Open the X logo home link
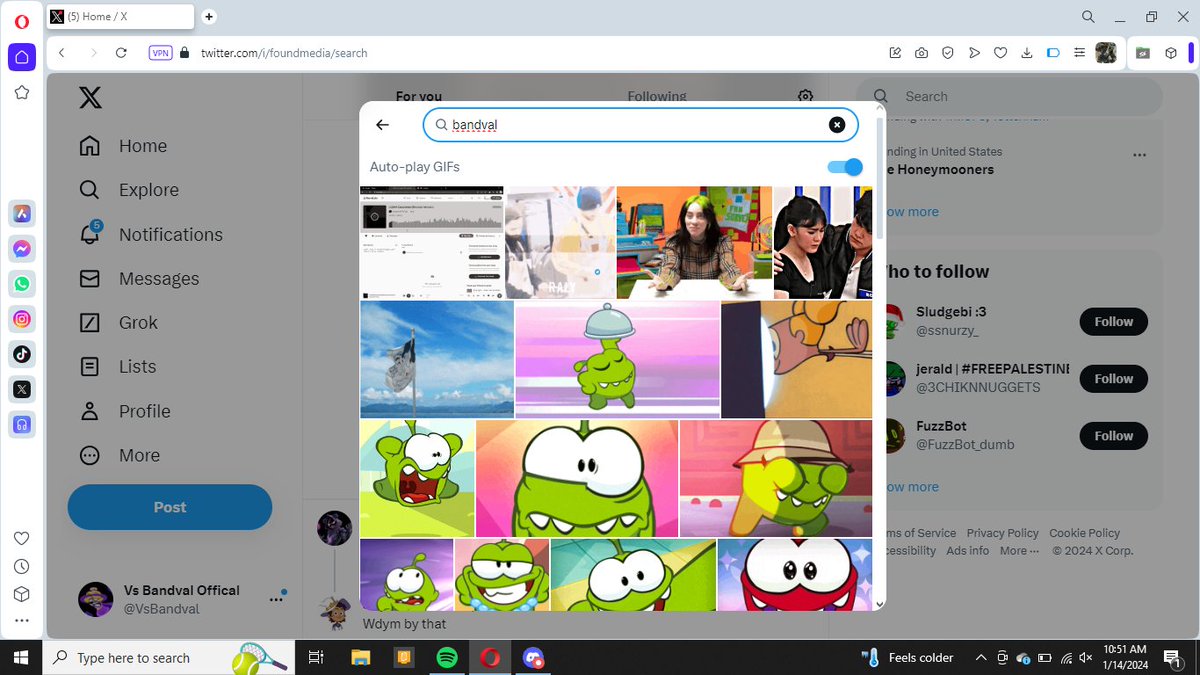This screenshot has height=675, width=1200. point(90,97)
